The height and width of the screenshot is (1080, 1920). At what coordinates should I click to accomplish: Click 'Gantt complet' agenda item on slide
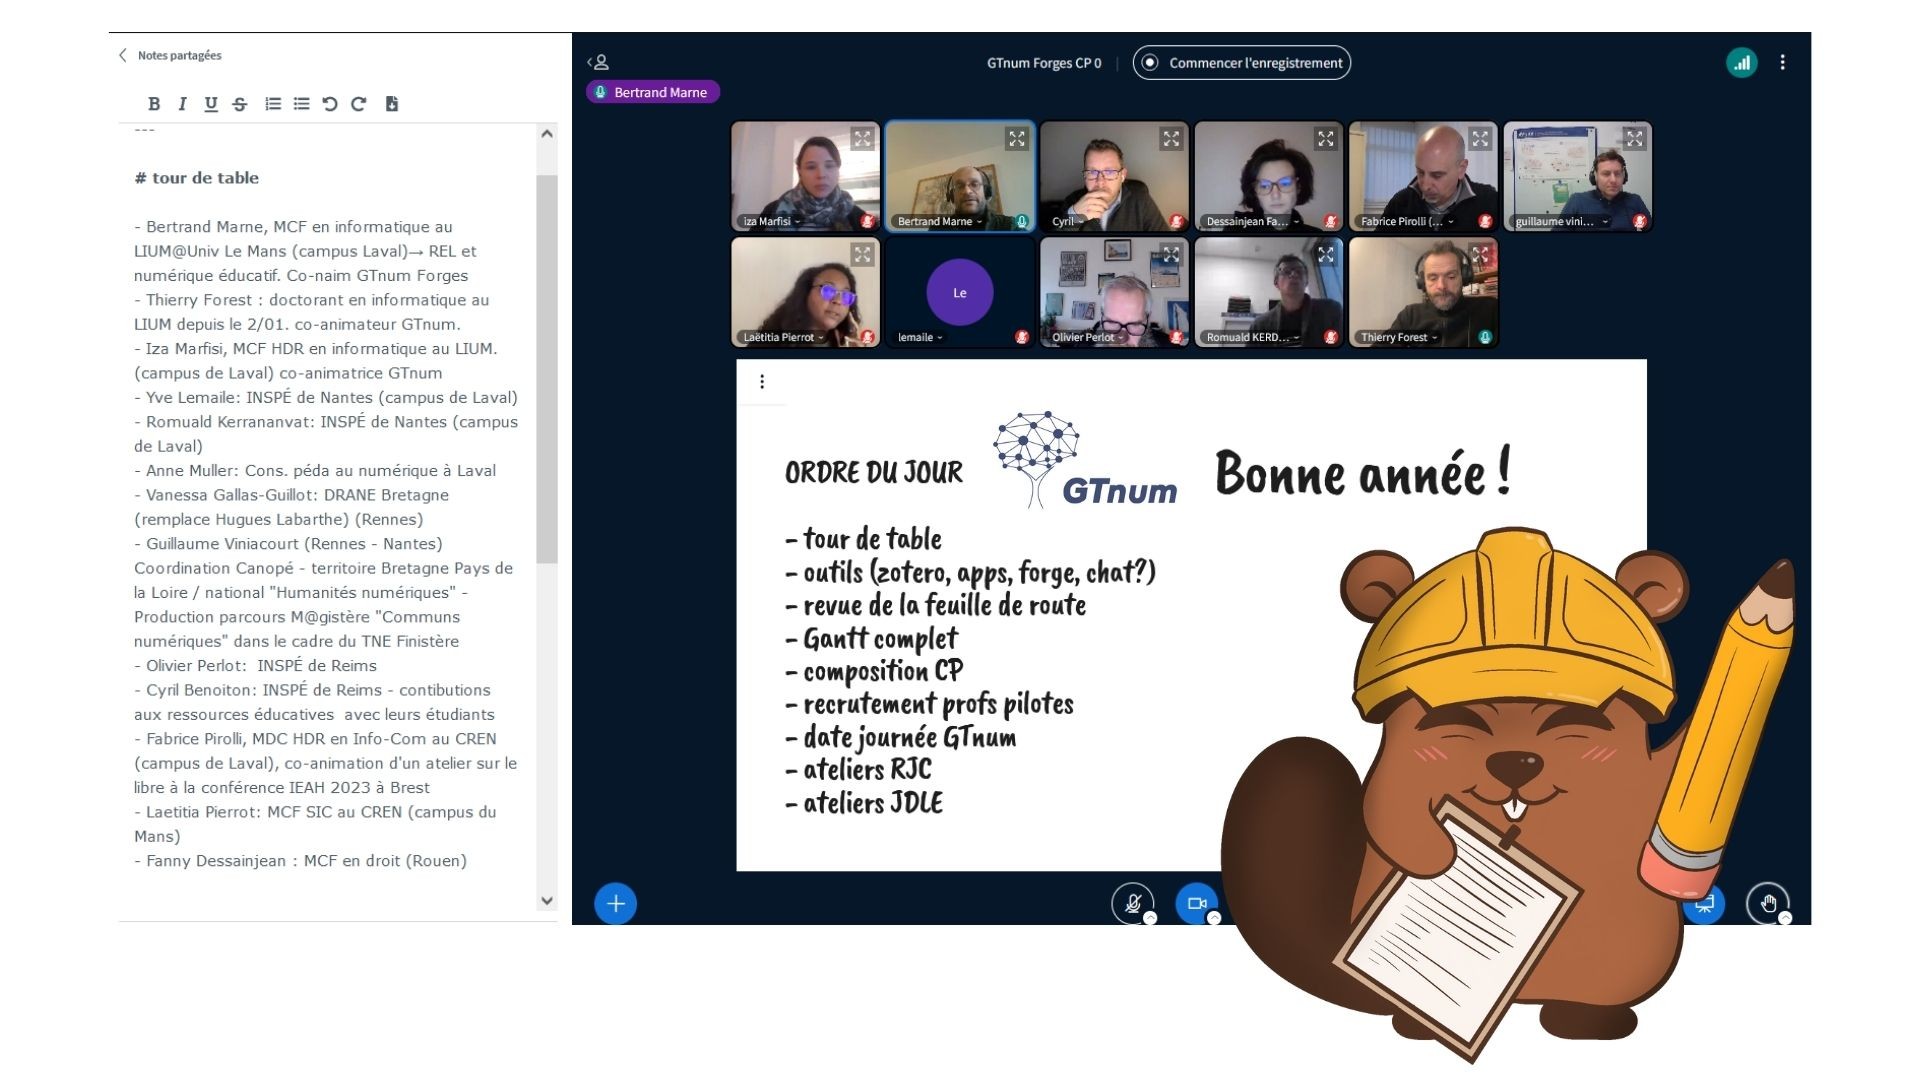click(872, 638)
